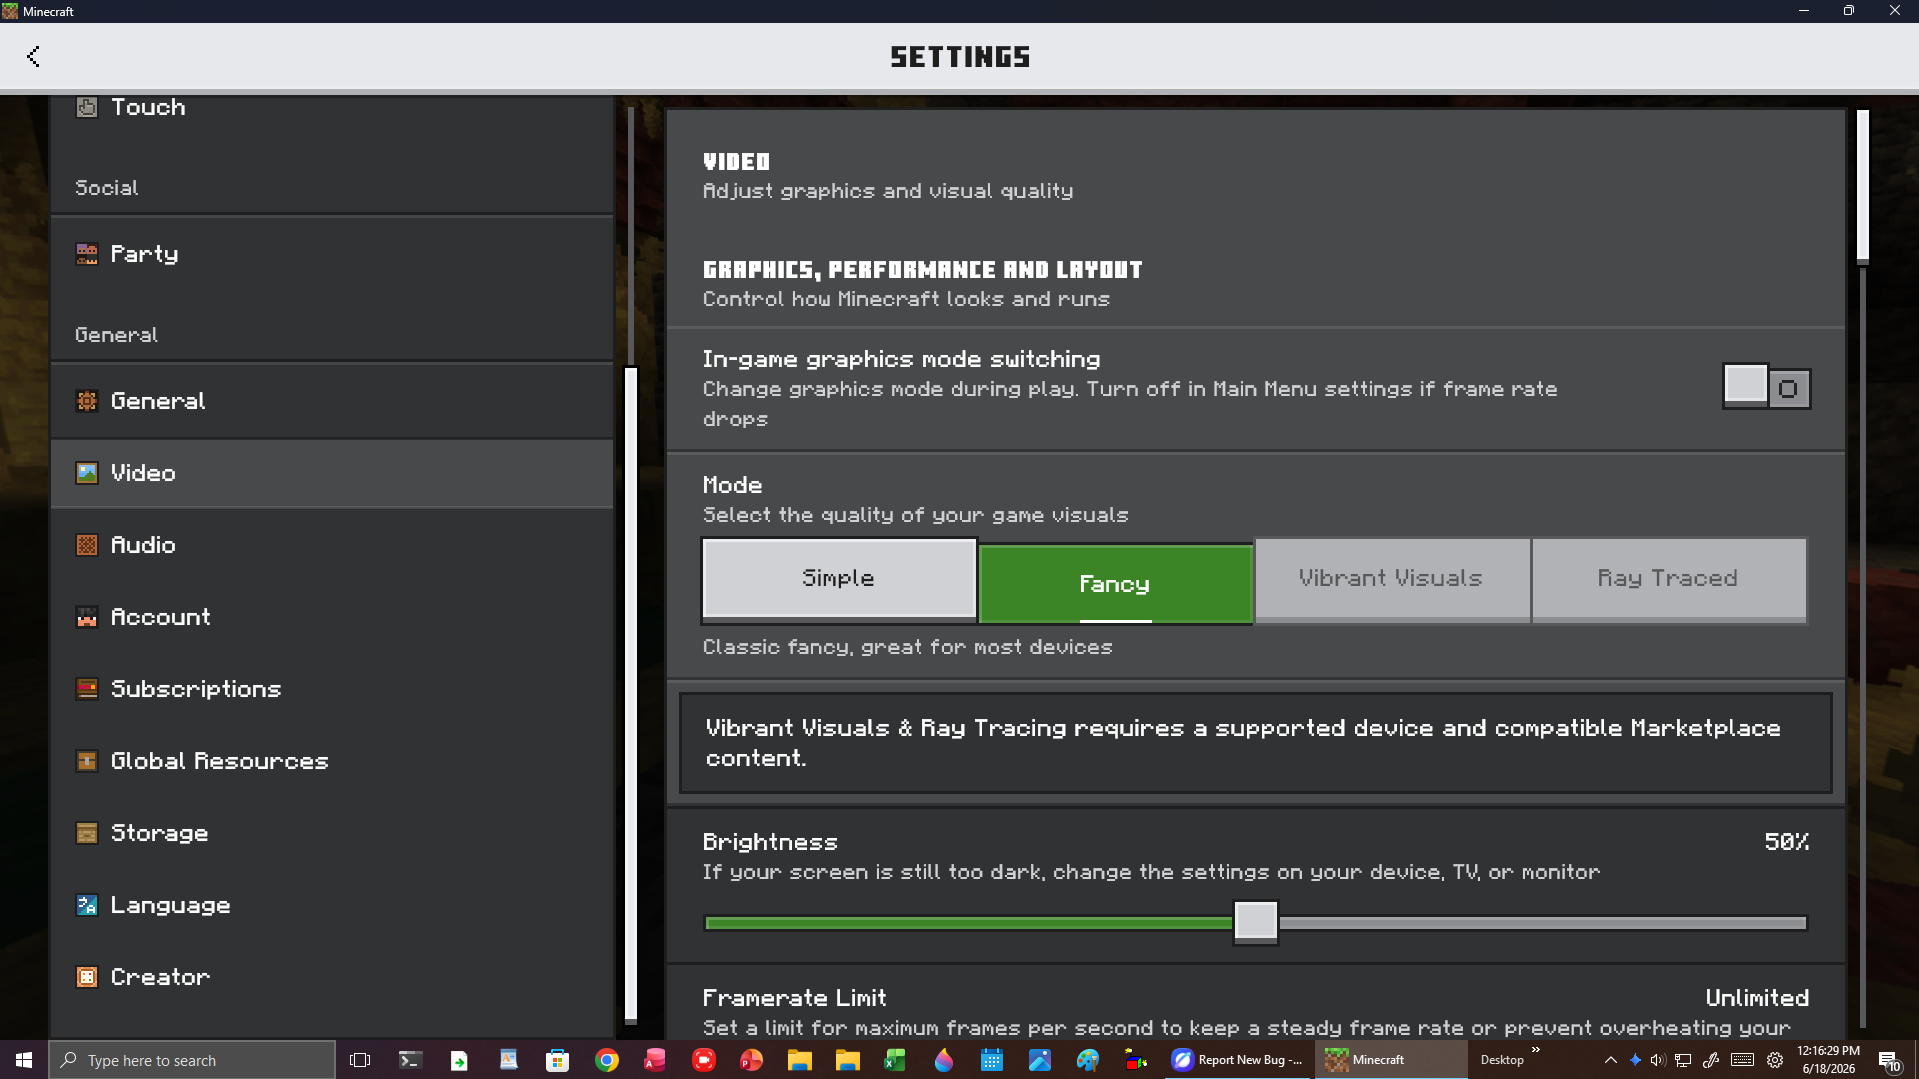1919x1079 pixels.
Task: Click the Minecraft taskbar button
Action: [x=1392, y=1060]
